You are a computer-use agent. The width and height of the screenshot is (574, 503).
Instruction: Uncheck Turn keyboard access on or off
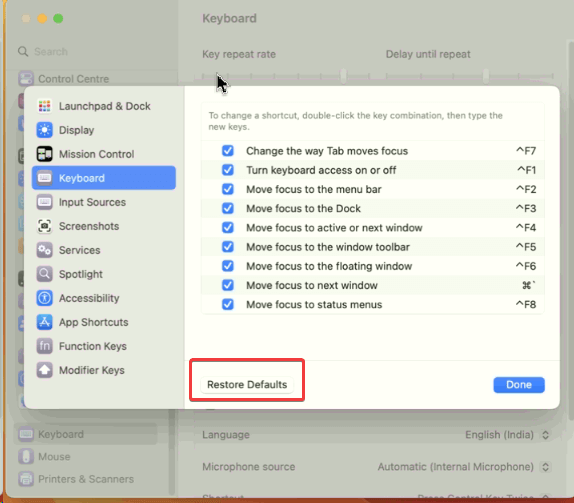228,170
